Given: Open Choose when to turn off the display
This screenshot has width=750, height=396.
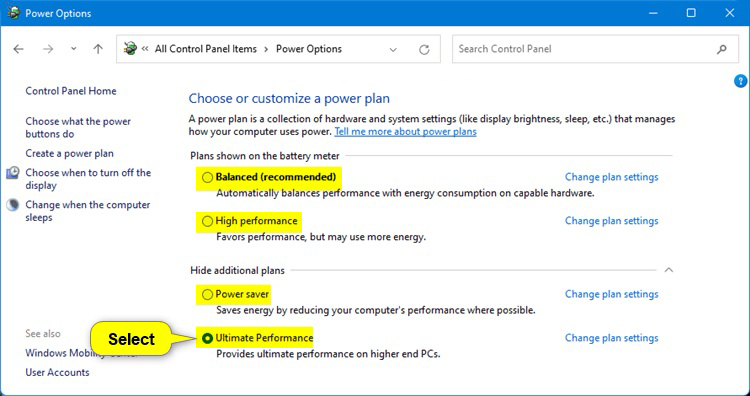Looking at the screenshot, I should pos(88,179).
